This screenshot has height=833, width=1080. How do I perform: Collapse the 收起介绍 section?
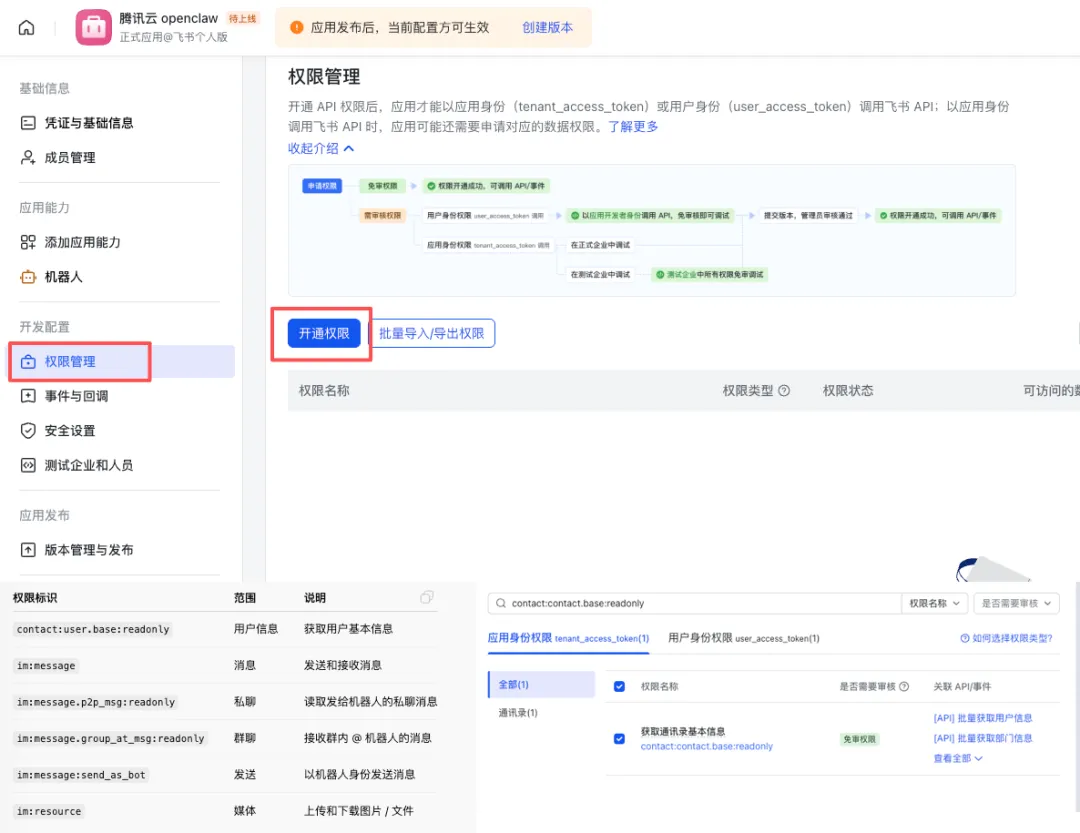tap(321, 148)
